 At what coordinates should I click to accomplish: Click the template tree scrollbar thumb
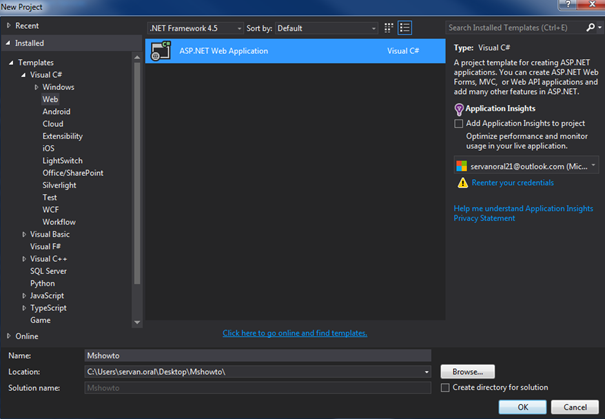point(137,174)
